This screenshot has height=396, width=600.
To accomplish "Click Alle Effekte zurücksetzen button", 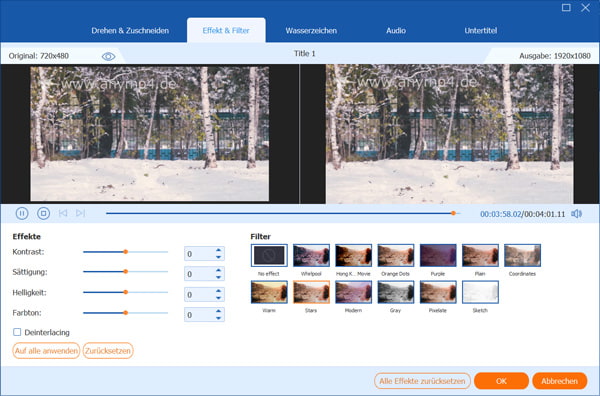I will [422, 381].
